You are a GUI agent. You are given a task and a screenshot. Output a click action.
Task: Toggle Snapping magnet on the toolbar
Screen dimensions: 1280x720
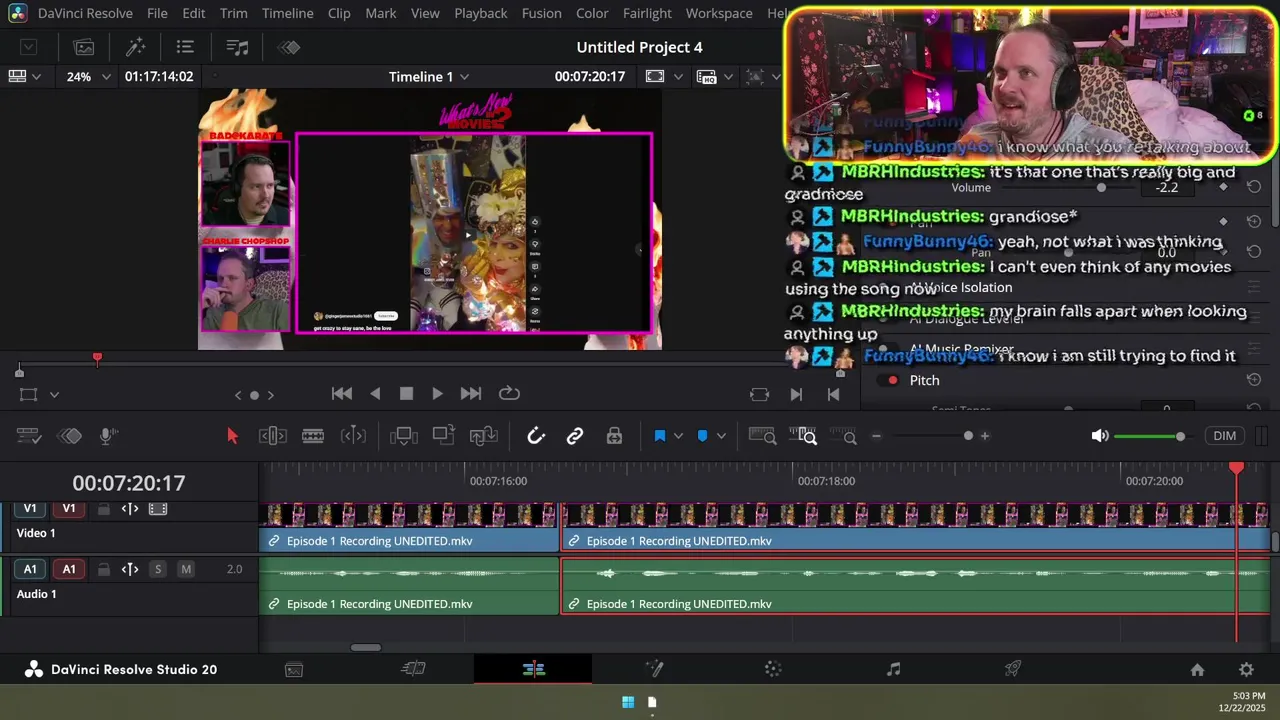click(536, 436)
